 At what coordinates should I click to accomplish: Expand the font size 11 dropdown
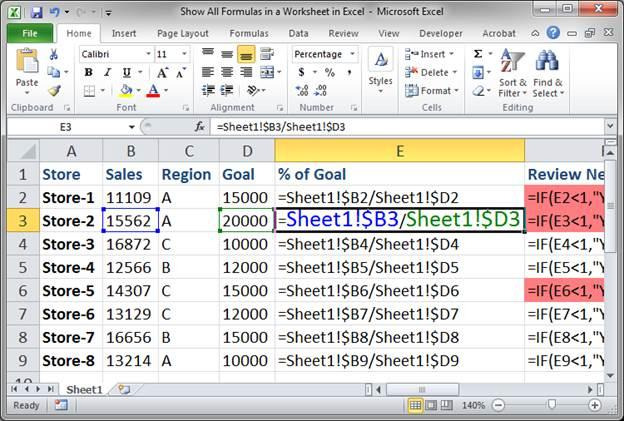click(184, 54)
